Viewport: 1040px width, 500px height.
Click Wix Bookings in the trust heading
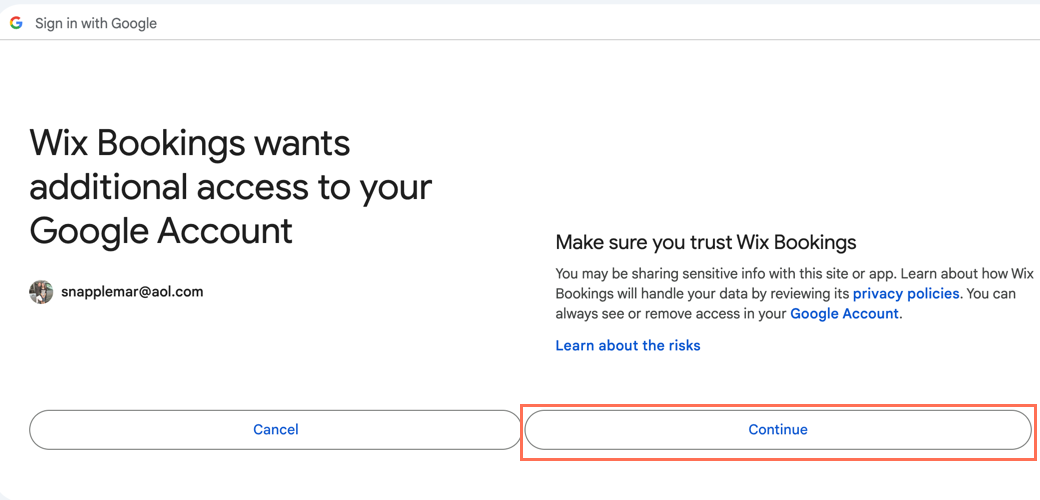pyautogui.click(x=797, y=242)
